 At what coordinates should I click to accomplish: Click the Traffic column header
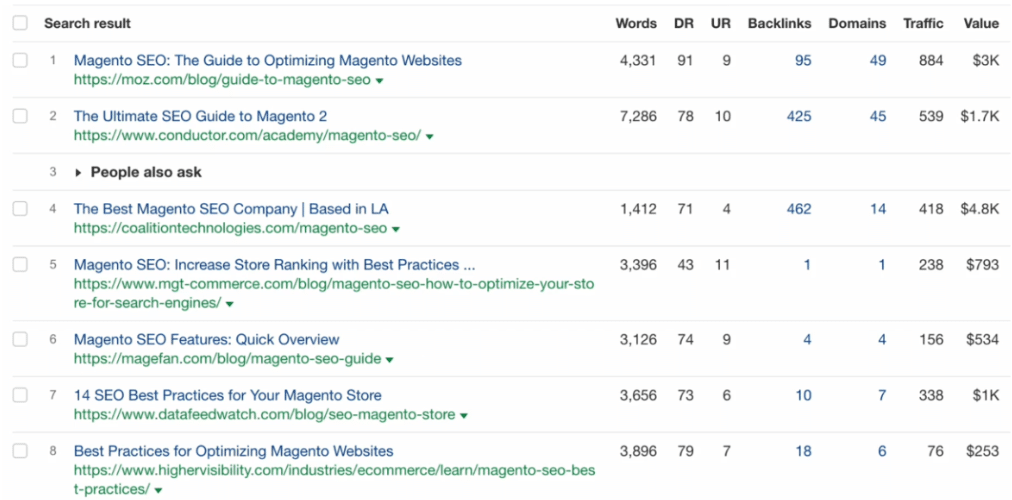point(923,24)
